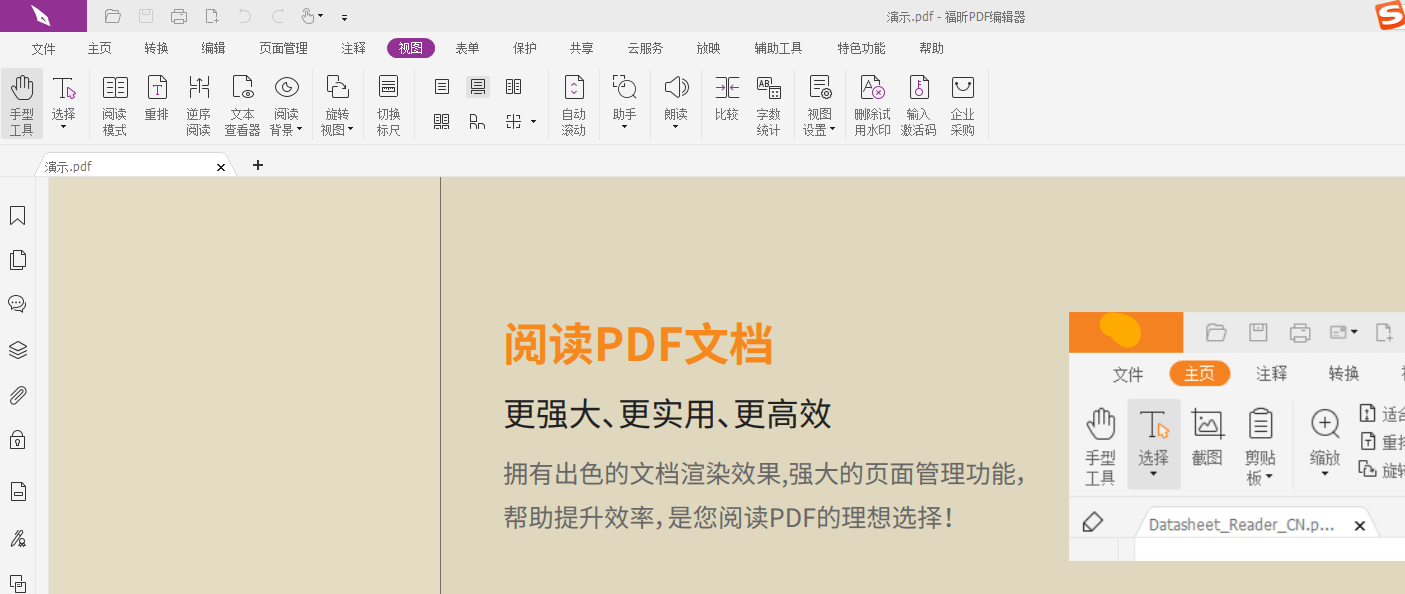The width and height of the screenshot is (1405, 594).
Task: Enable 阅读模式 reading mode
Action: [115, 104]
